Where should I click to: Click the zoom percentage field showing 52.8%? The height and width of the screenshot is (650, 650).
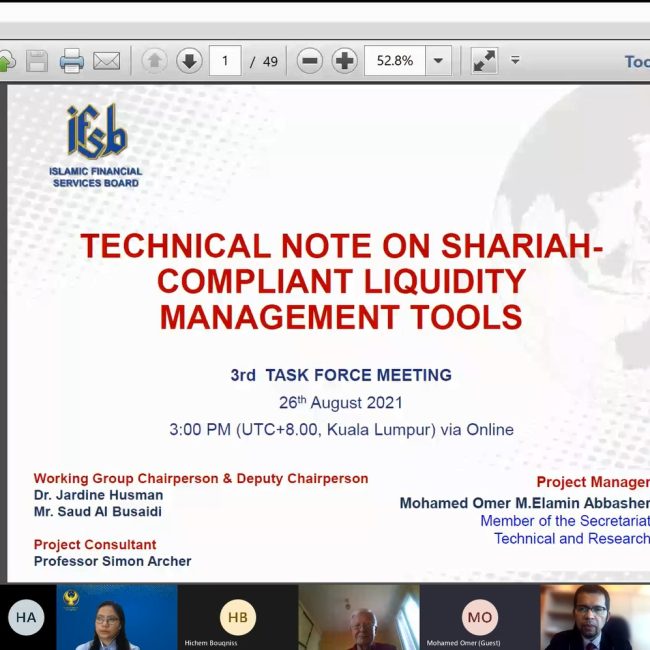[x=395, y=61]
